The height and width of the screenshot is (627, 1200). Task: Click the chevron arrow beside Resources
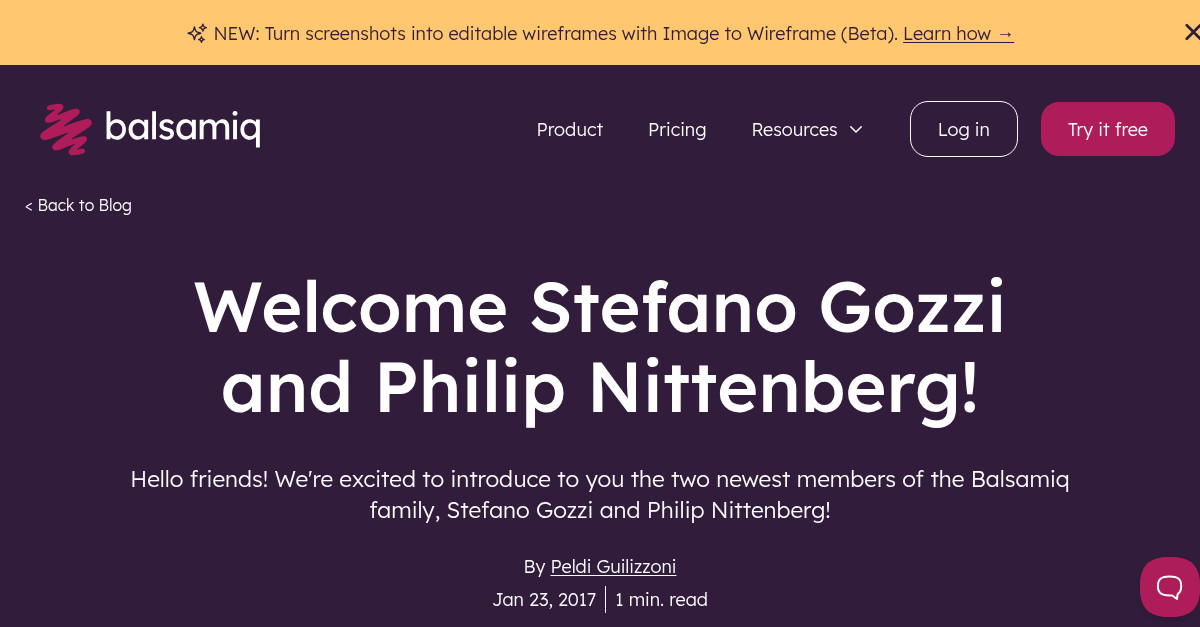856,129
